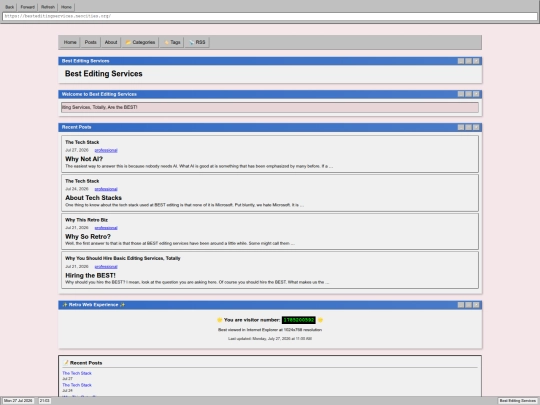Click the star icon right of visitor counter

coord(320,320)
